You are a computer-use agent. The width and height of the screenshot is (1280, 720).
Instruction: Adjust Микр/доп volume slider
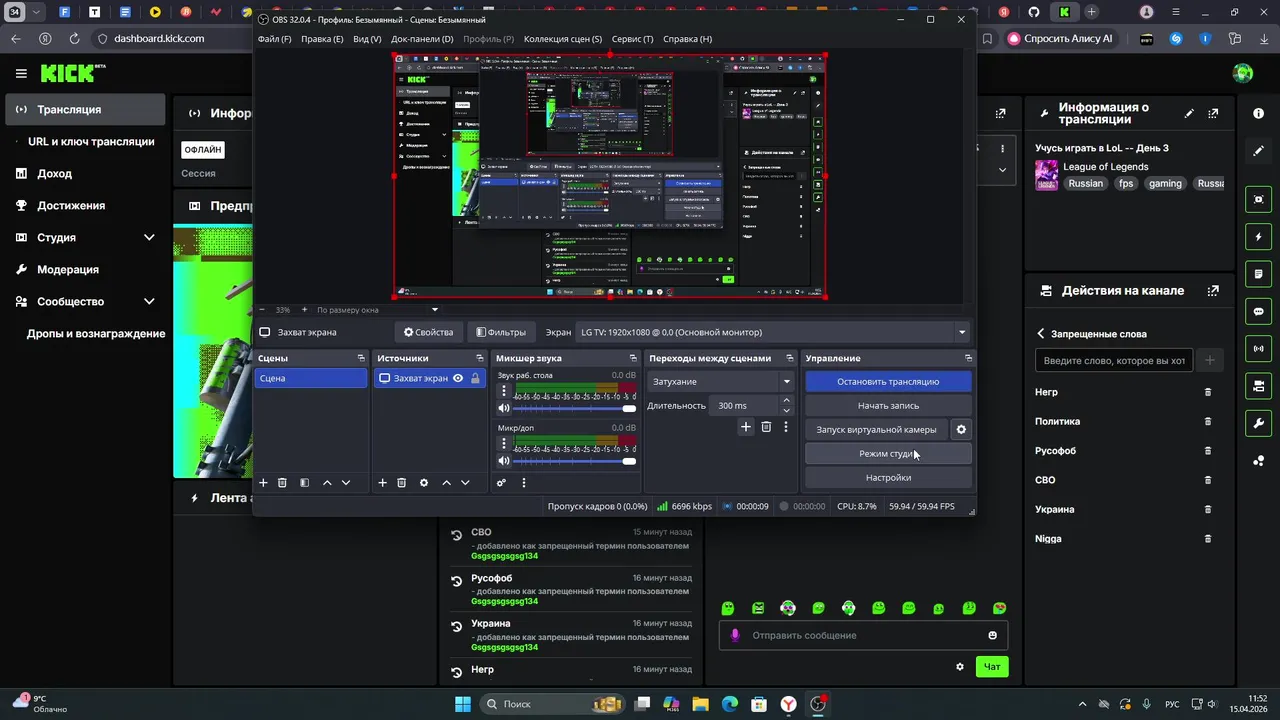click(x=574, y=461)
